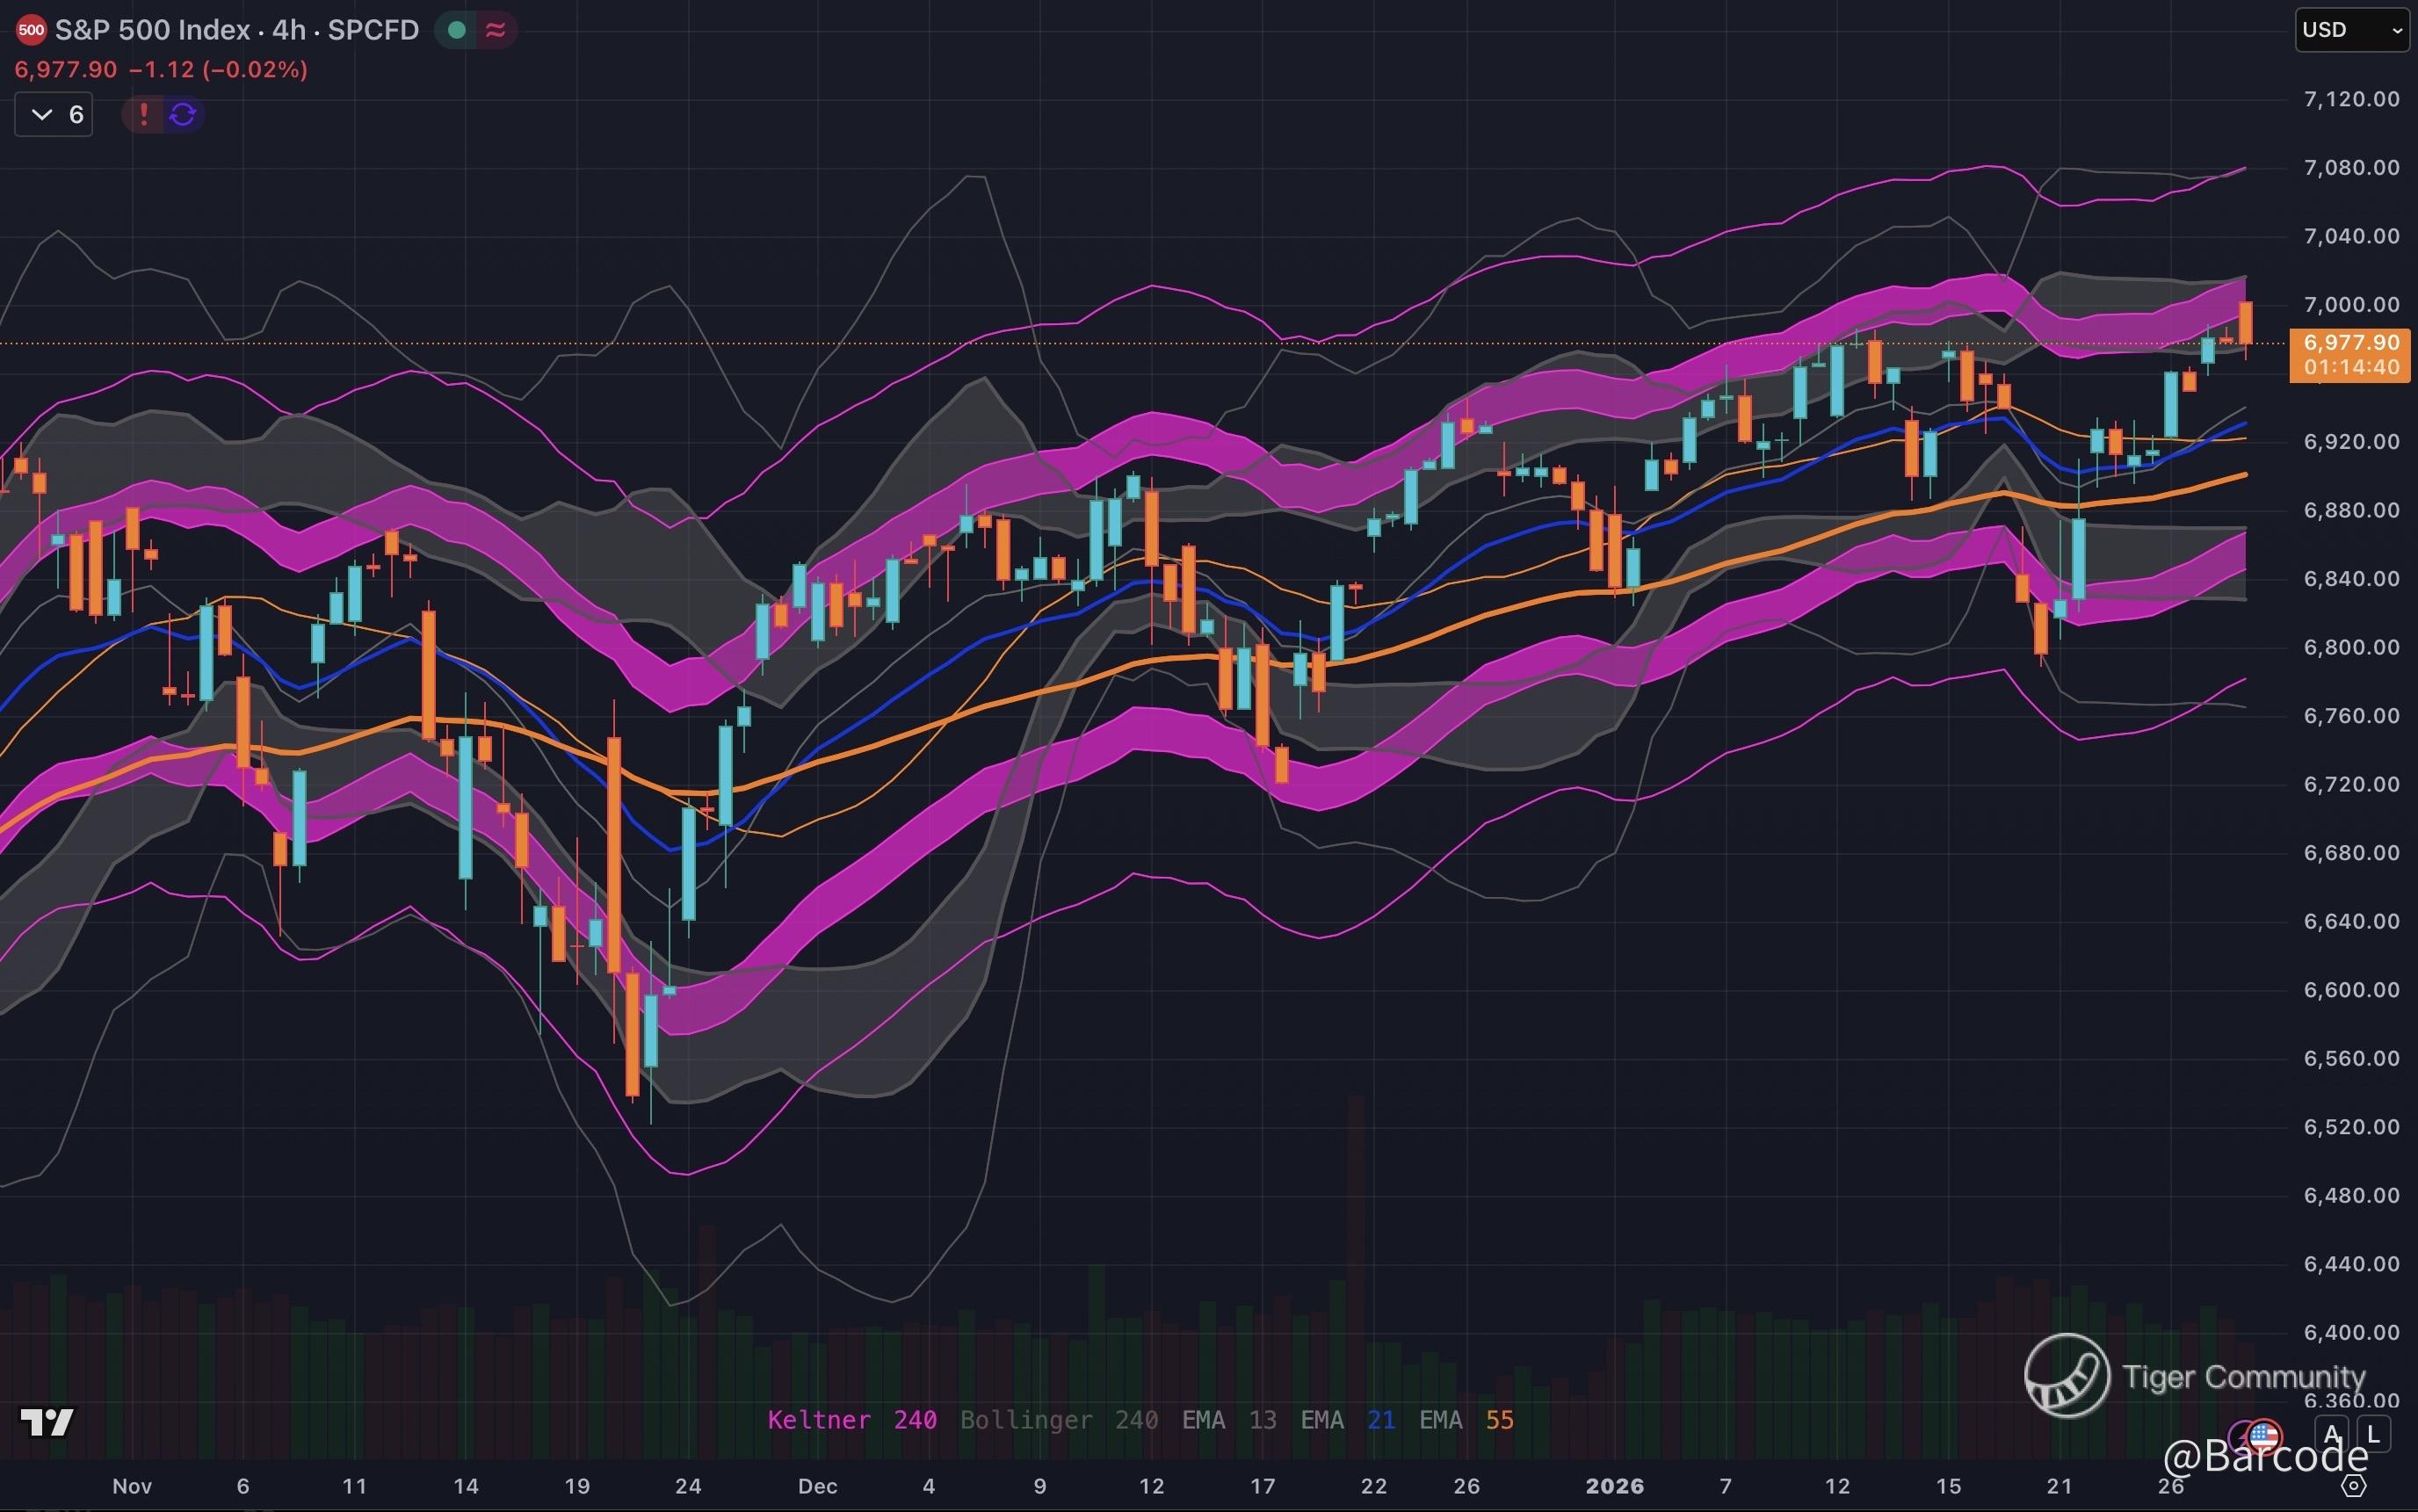Click the S&P 500 red symbol logo

[x=31, y=30]
